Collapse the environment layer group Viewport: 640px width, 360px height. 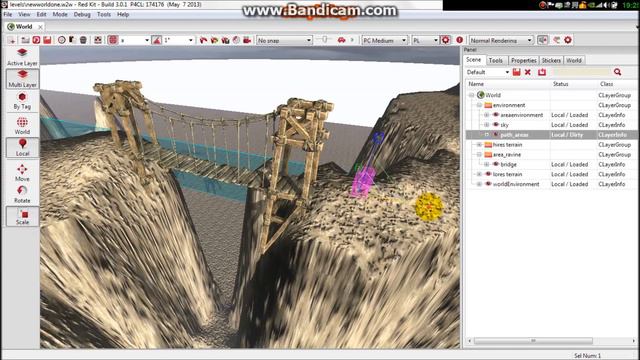click(x=479, y=105)
